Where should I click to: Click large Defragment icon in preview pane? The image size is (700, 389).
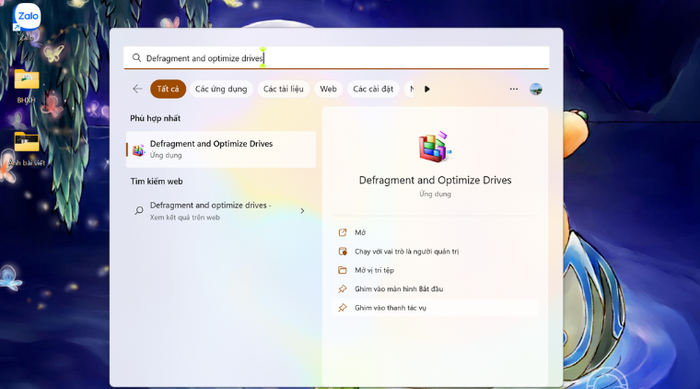[x=435, y=146]
